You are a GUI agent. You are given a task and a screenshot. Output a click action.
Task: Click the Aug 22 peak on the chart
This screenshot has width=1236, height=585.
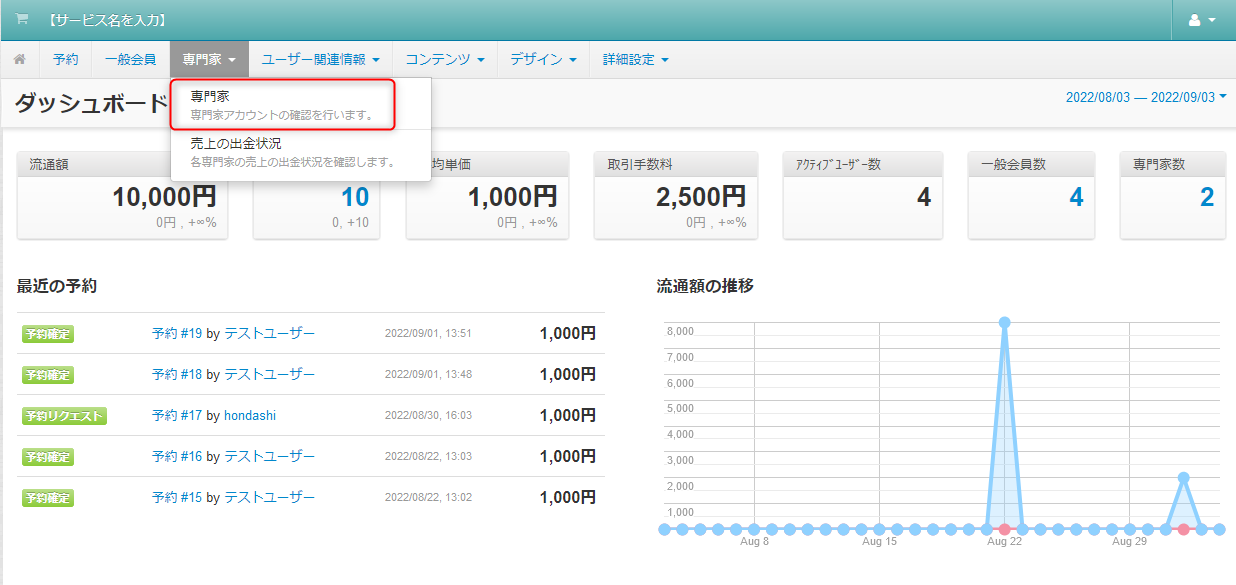click(x=1003, y=322)
